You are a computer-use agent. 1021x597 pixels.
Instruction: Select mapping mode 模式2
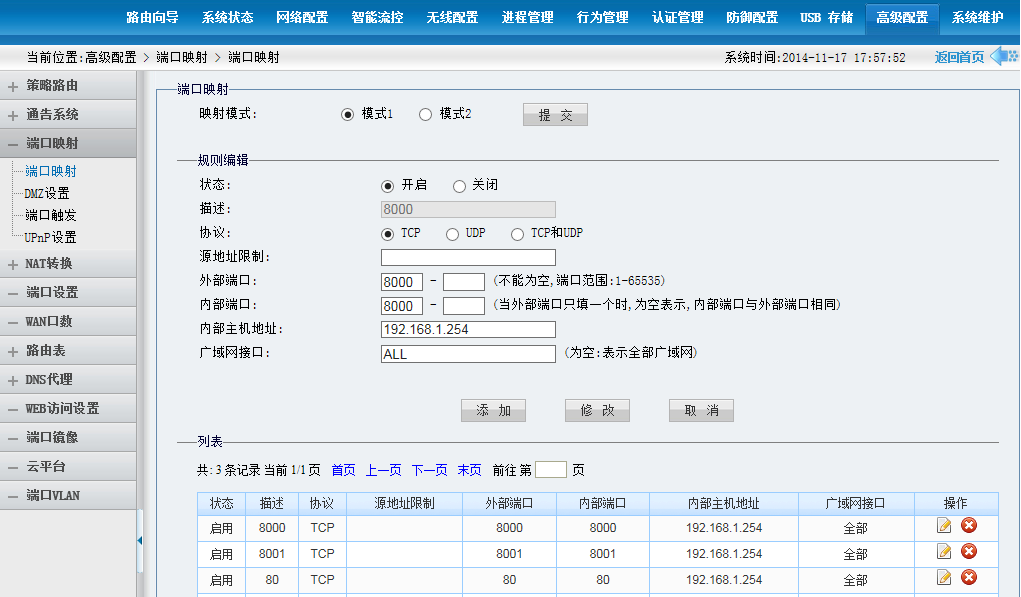point(425,115)
